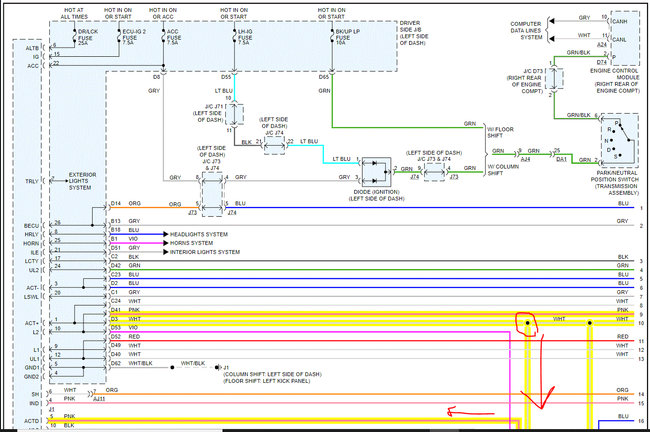Click the C23 connector pin label
650x432 pixels.
[x=116, y=274]
